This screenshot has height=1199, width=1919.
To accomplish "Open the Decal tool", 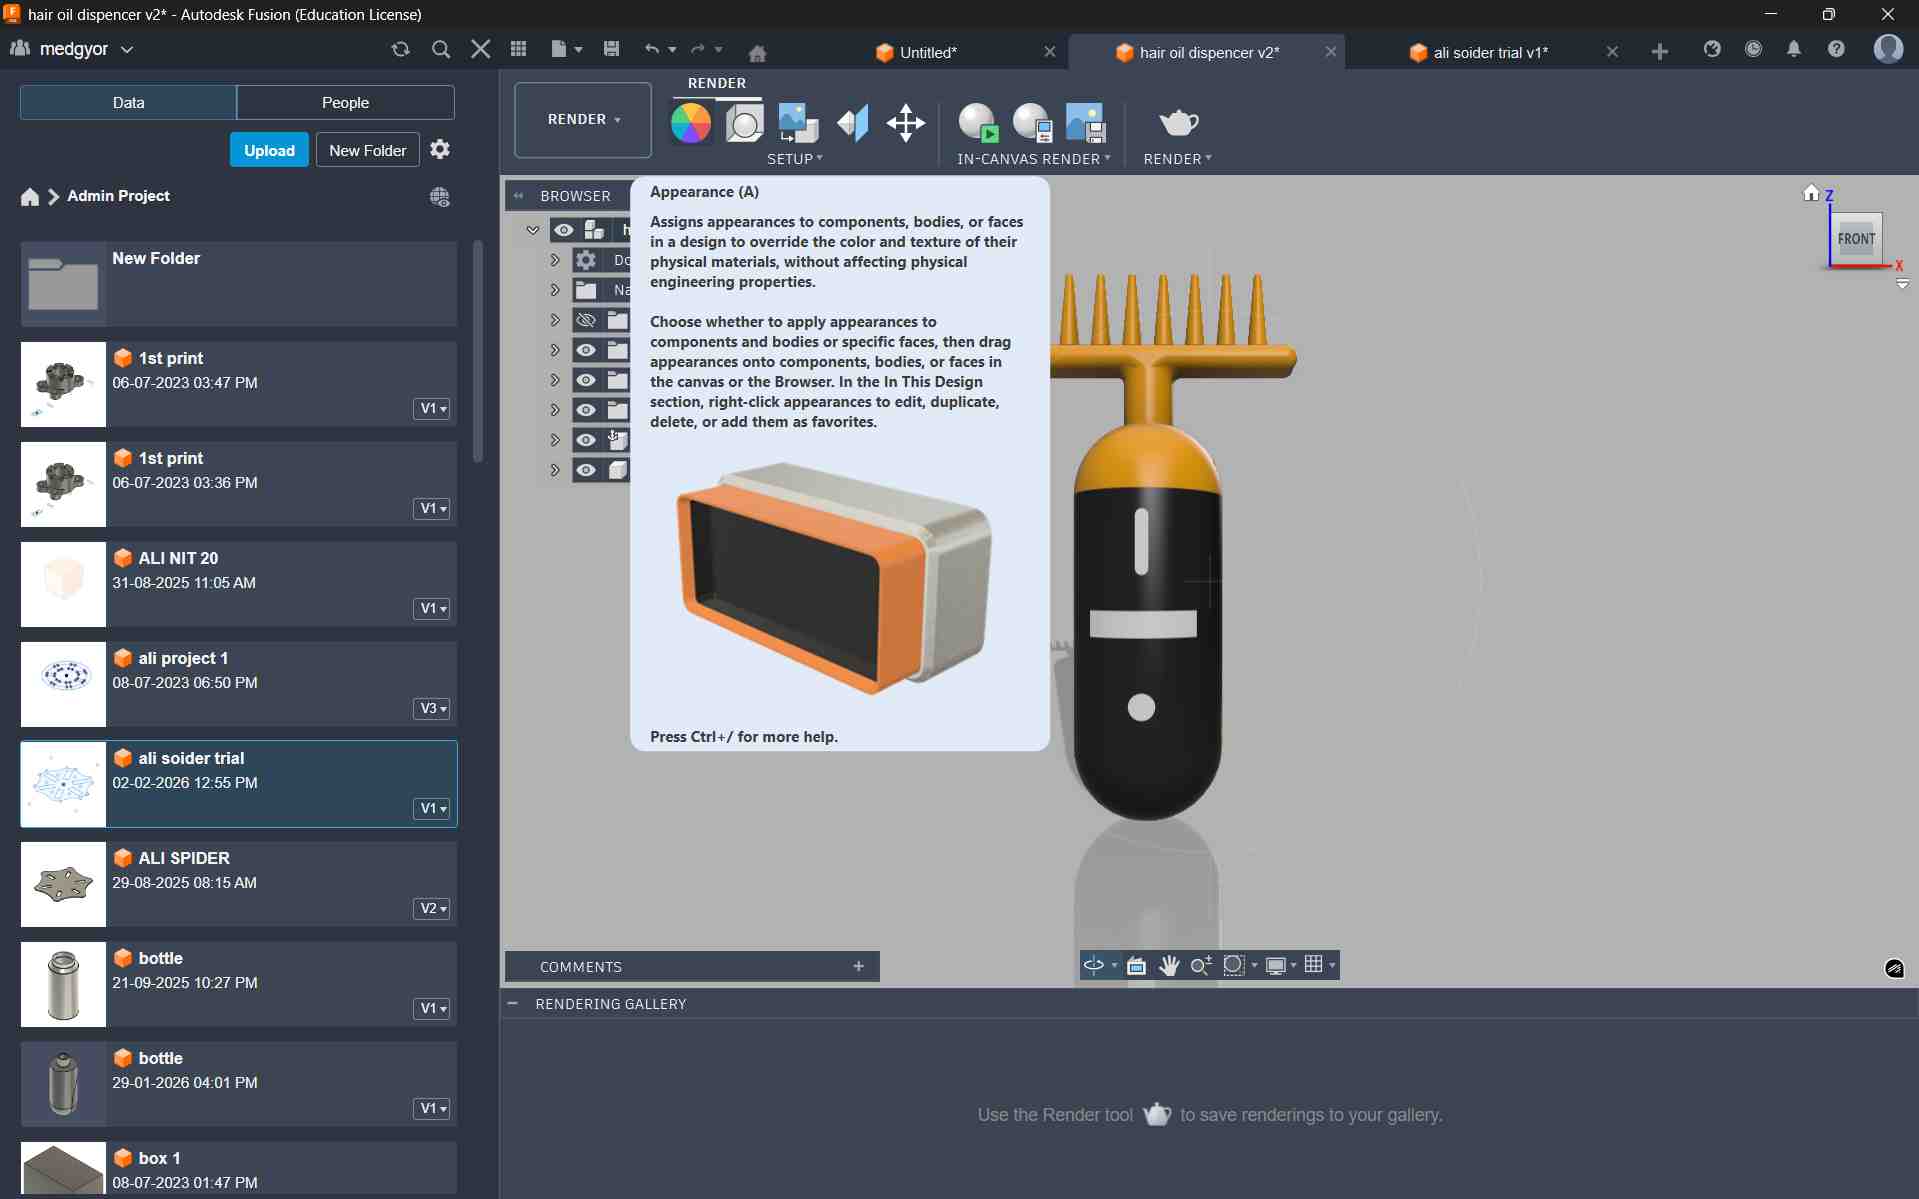I will [x=798, y=123].
